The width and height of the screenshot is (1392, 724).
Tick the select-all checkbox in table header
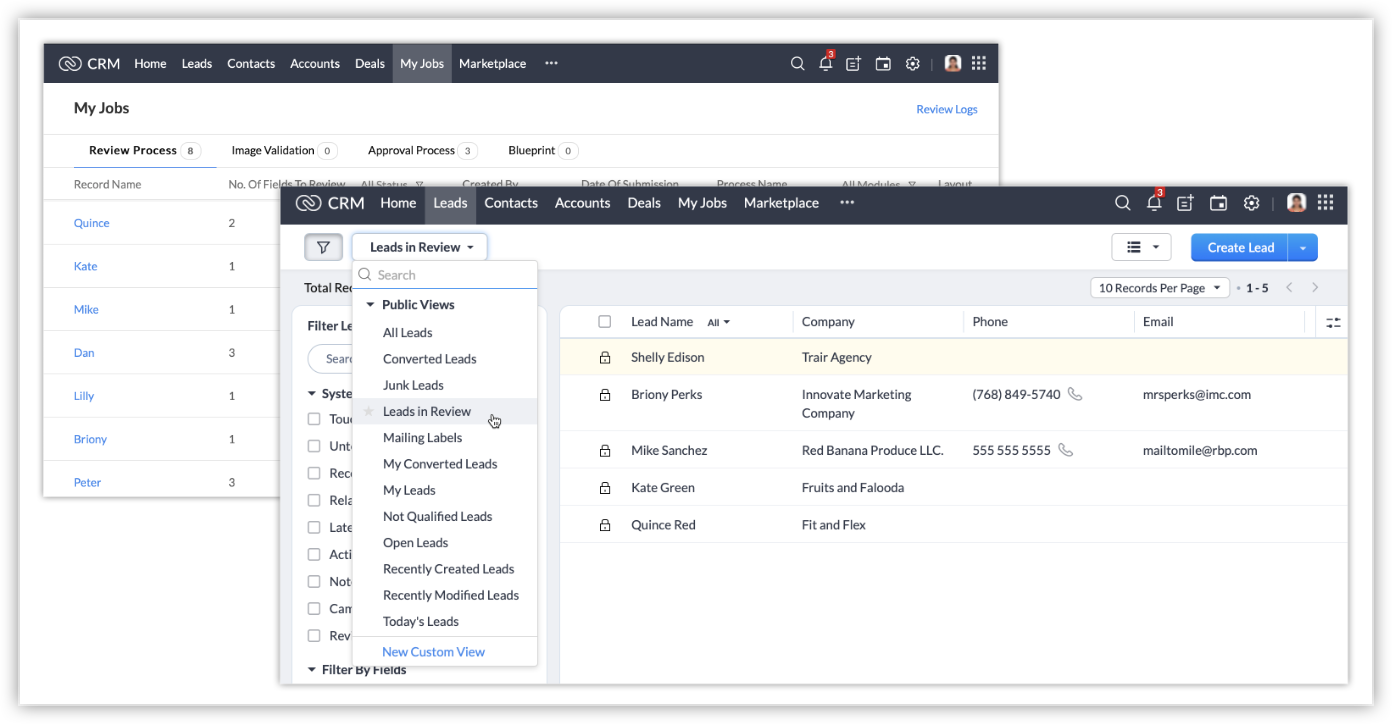pos(605,322)
